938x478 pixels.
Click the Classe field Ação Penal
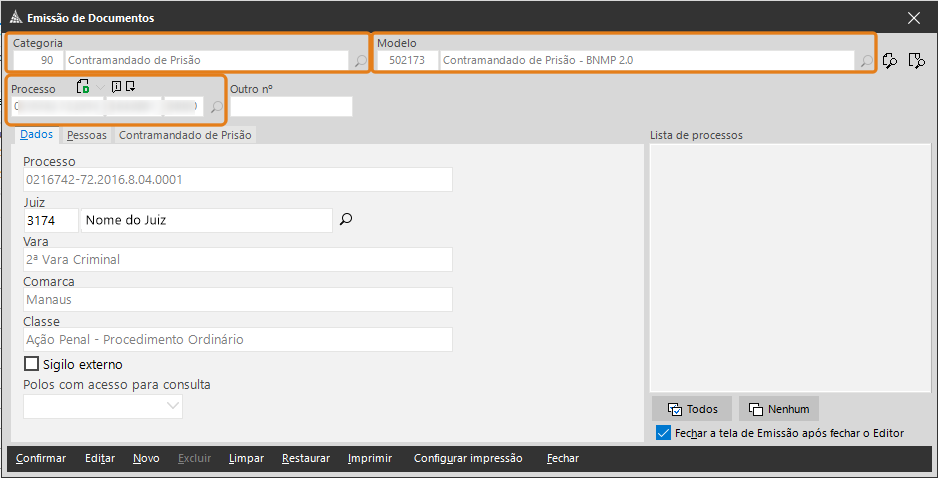click(x=238, y=339)
